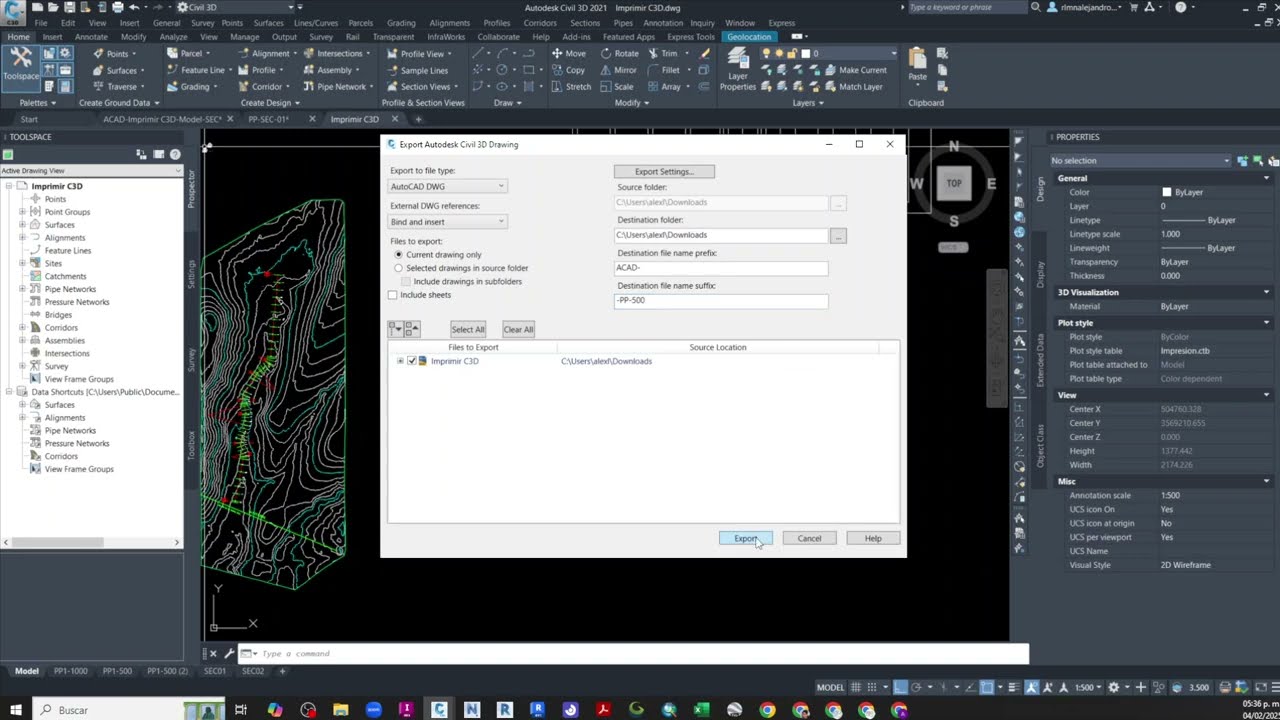Click the Points tool in ribbon

click(111, 54)
